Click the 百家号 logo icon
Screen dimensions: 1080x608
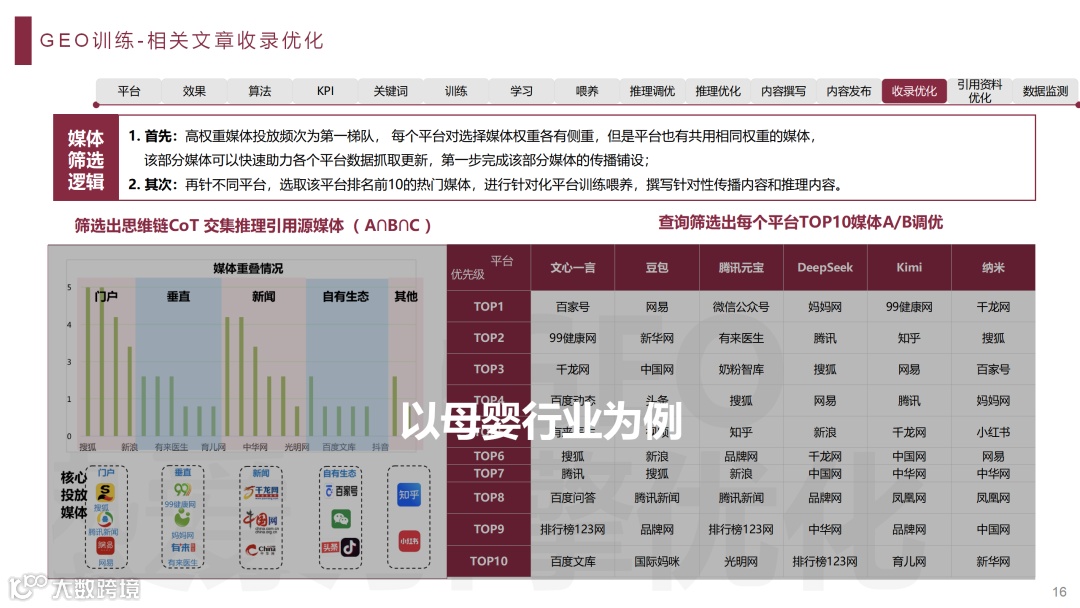tap(341, 491)
